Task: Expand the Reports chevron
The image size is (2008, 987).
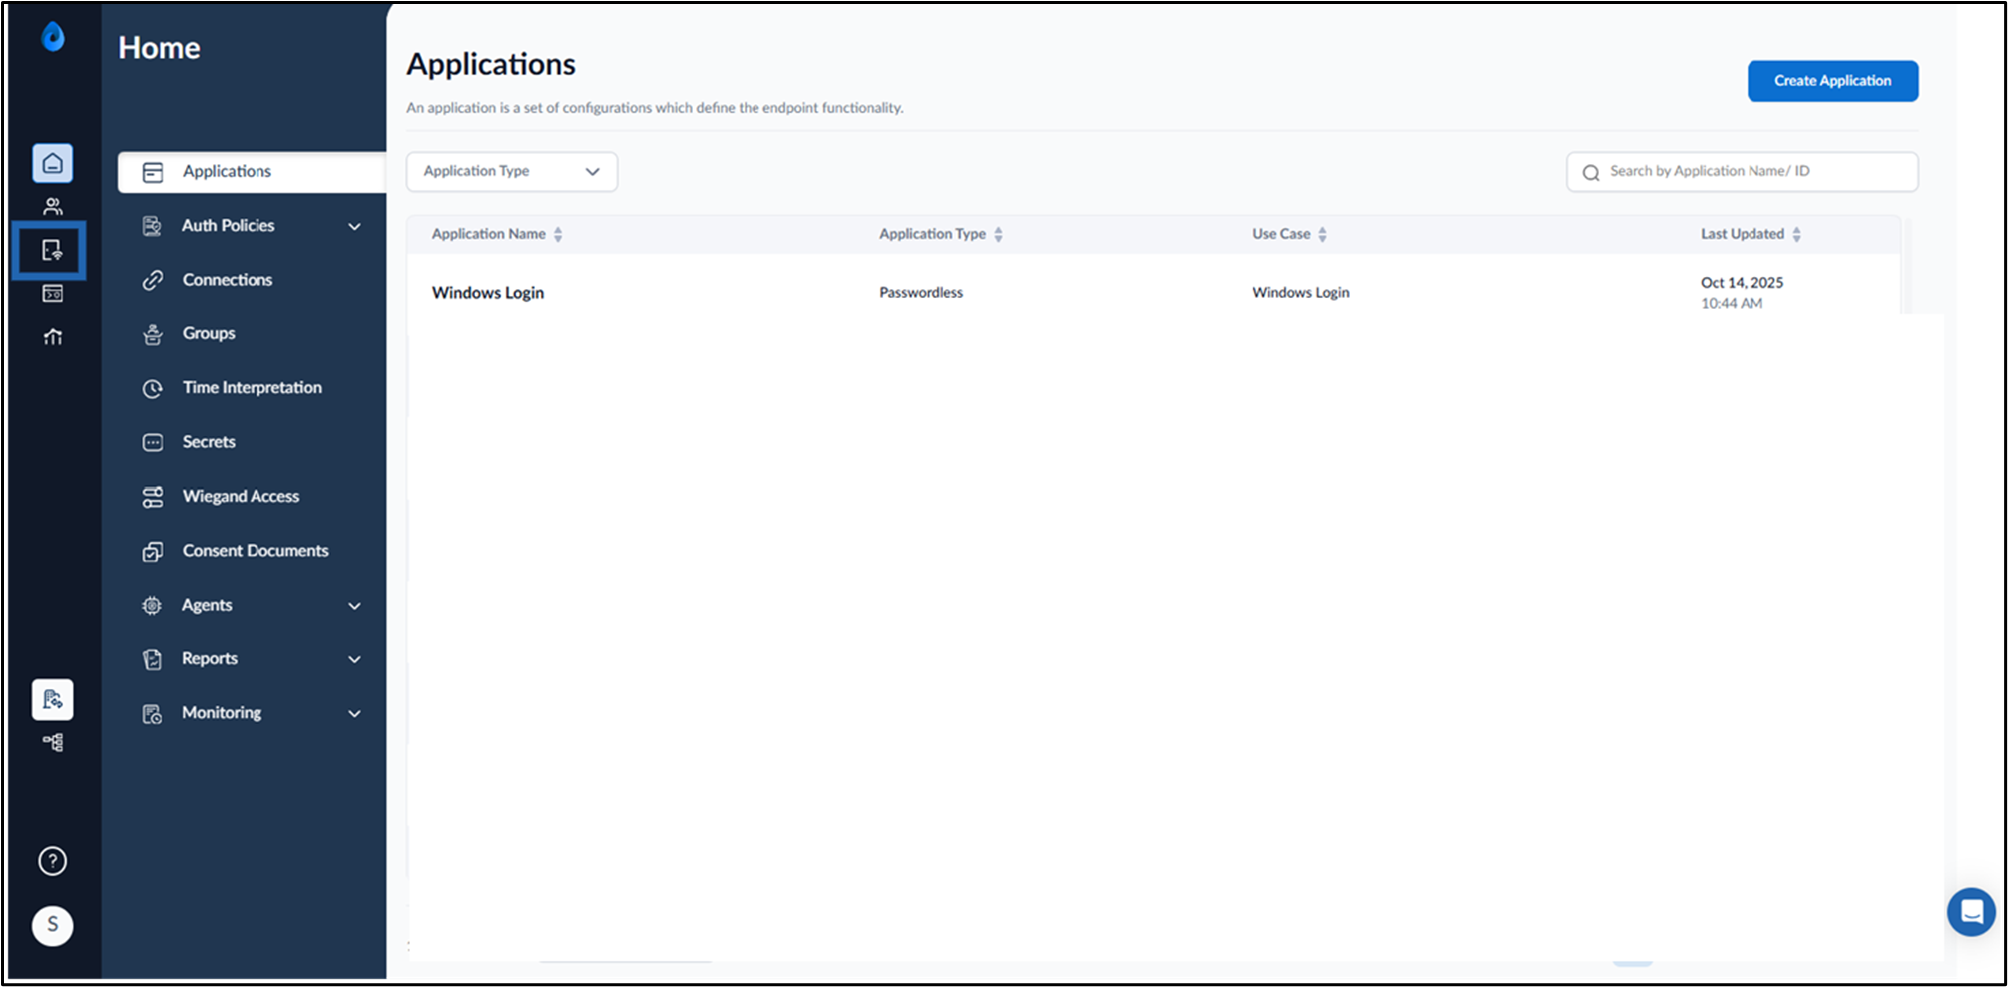Action: (354, 659)
